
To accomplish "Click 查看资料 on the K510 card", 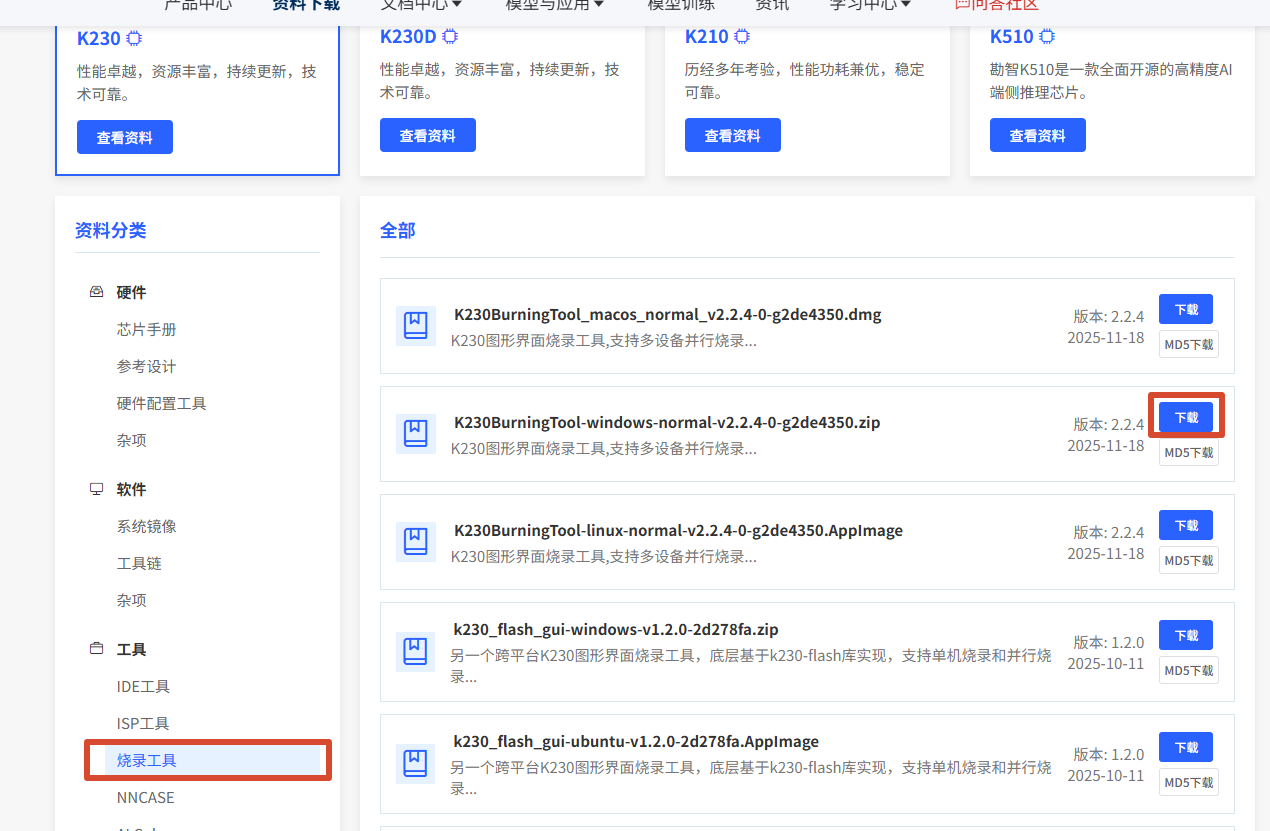I will tap(1038, 135).
